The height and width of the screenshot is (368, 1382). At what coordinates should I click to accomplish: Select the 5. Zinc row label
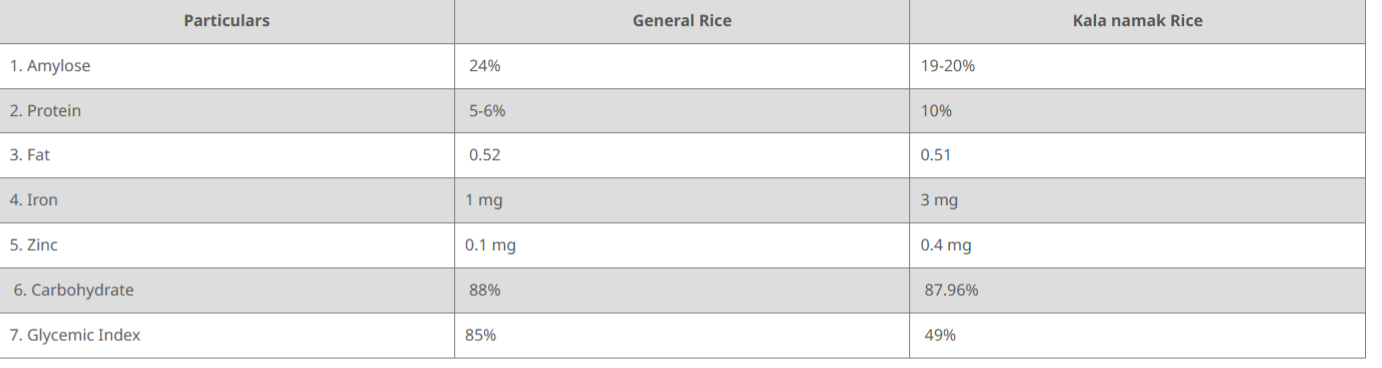click(x=34, y=245)
